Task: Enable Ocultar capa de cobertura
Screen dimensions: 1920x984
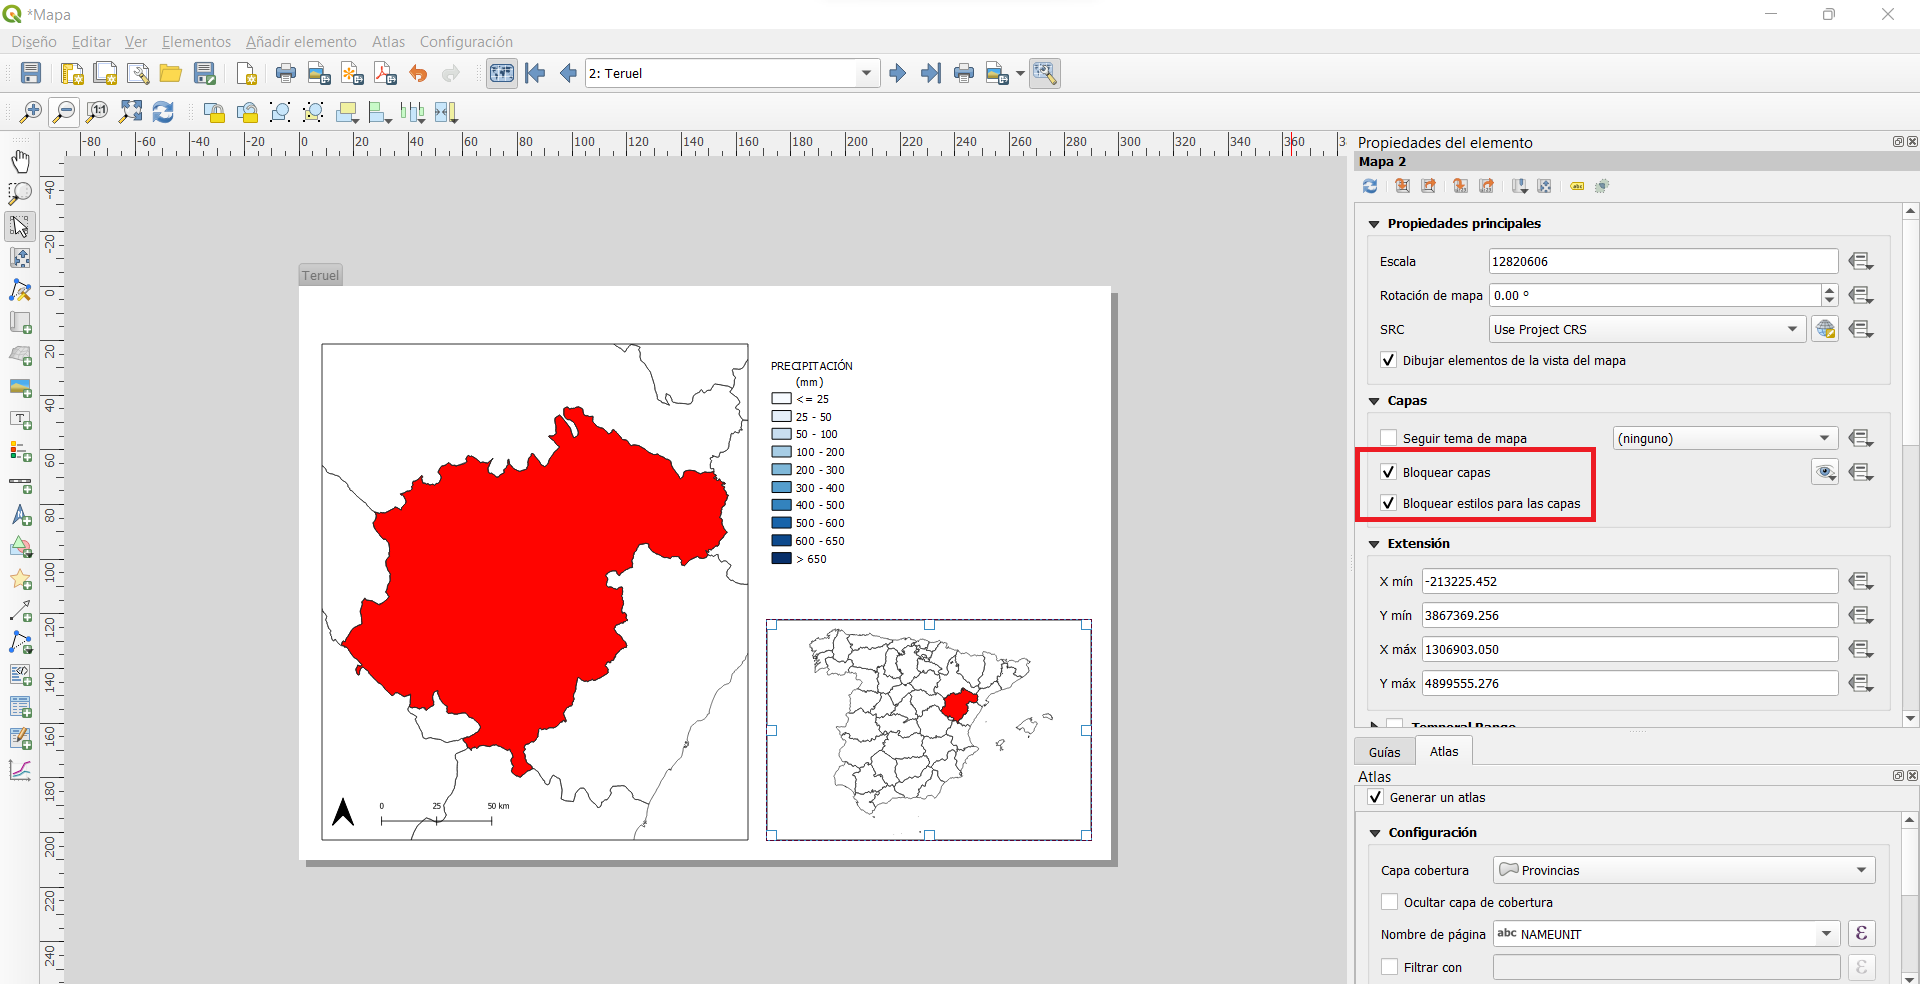Action: 1389,902
